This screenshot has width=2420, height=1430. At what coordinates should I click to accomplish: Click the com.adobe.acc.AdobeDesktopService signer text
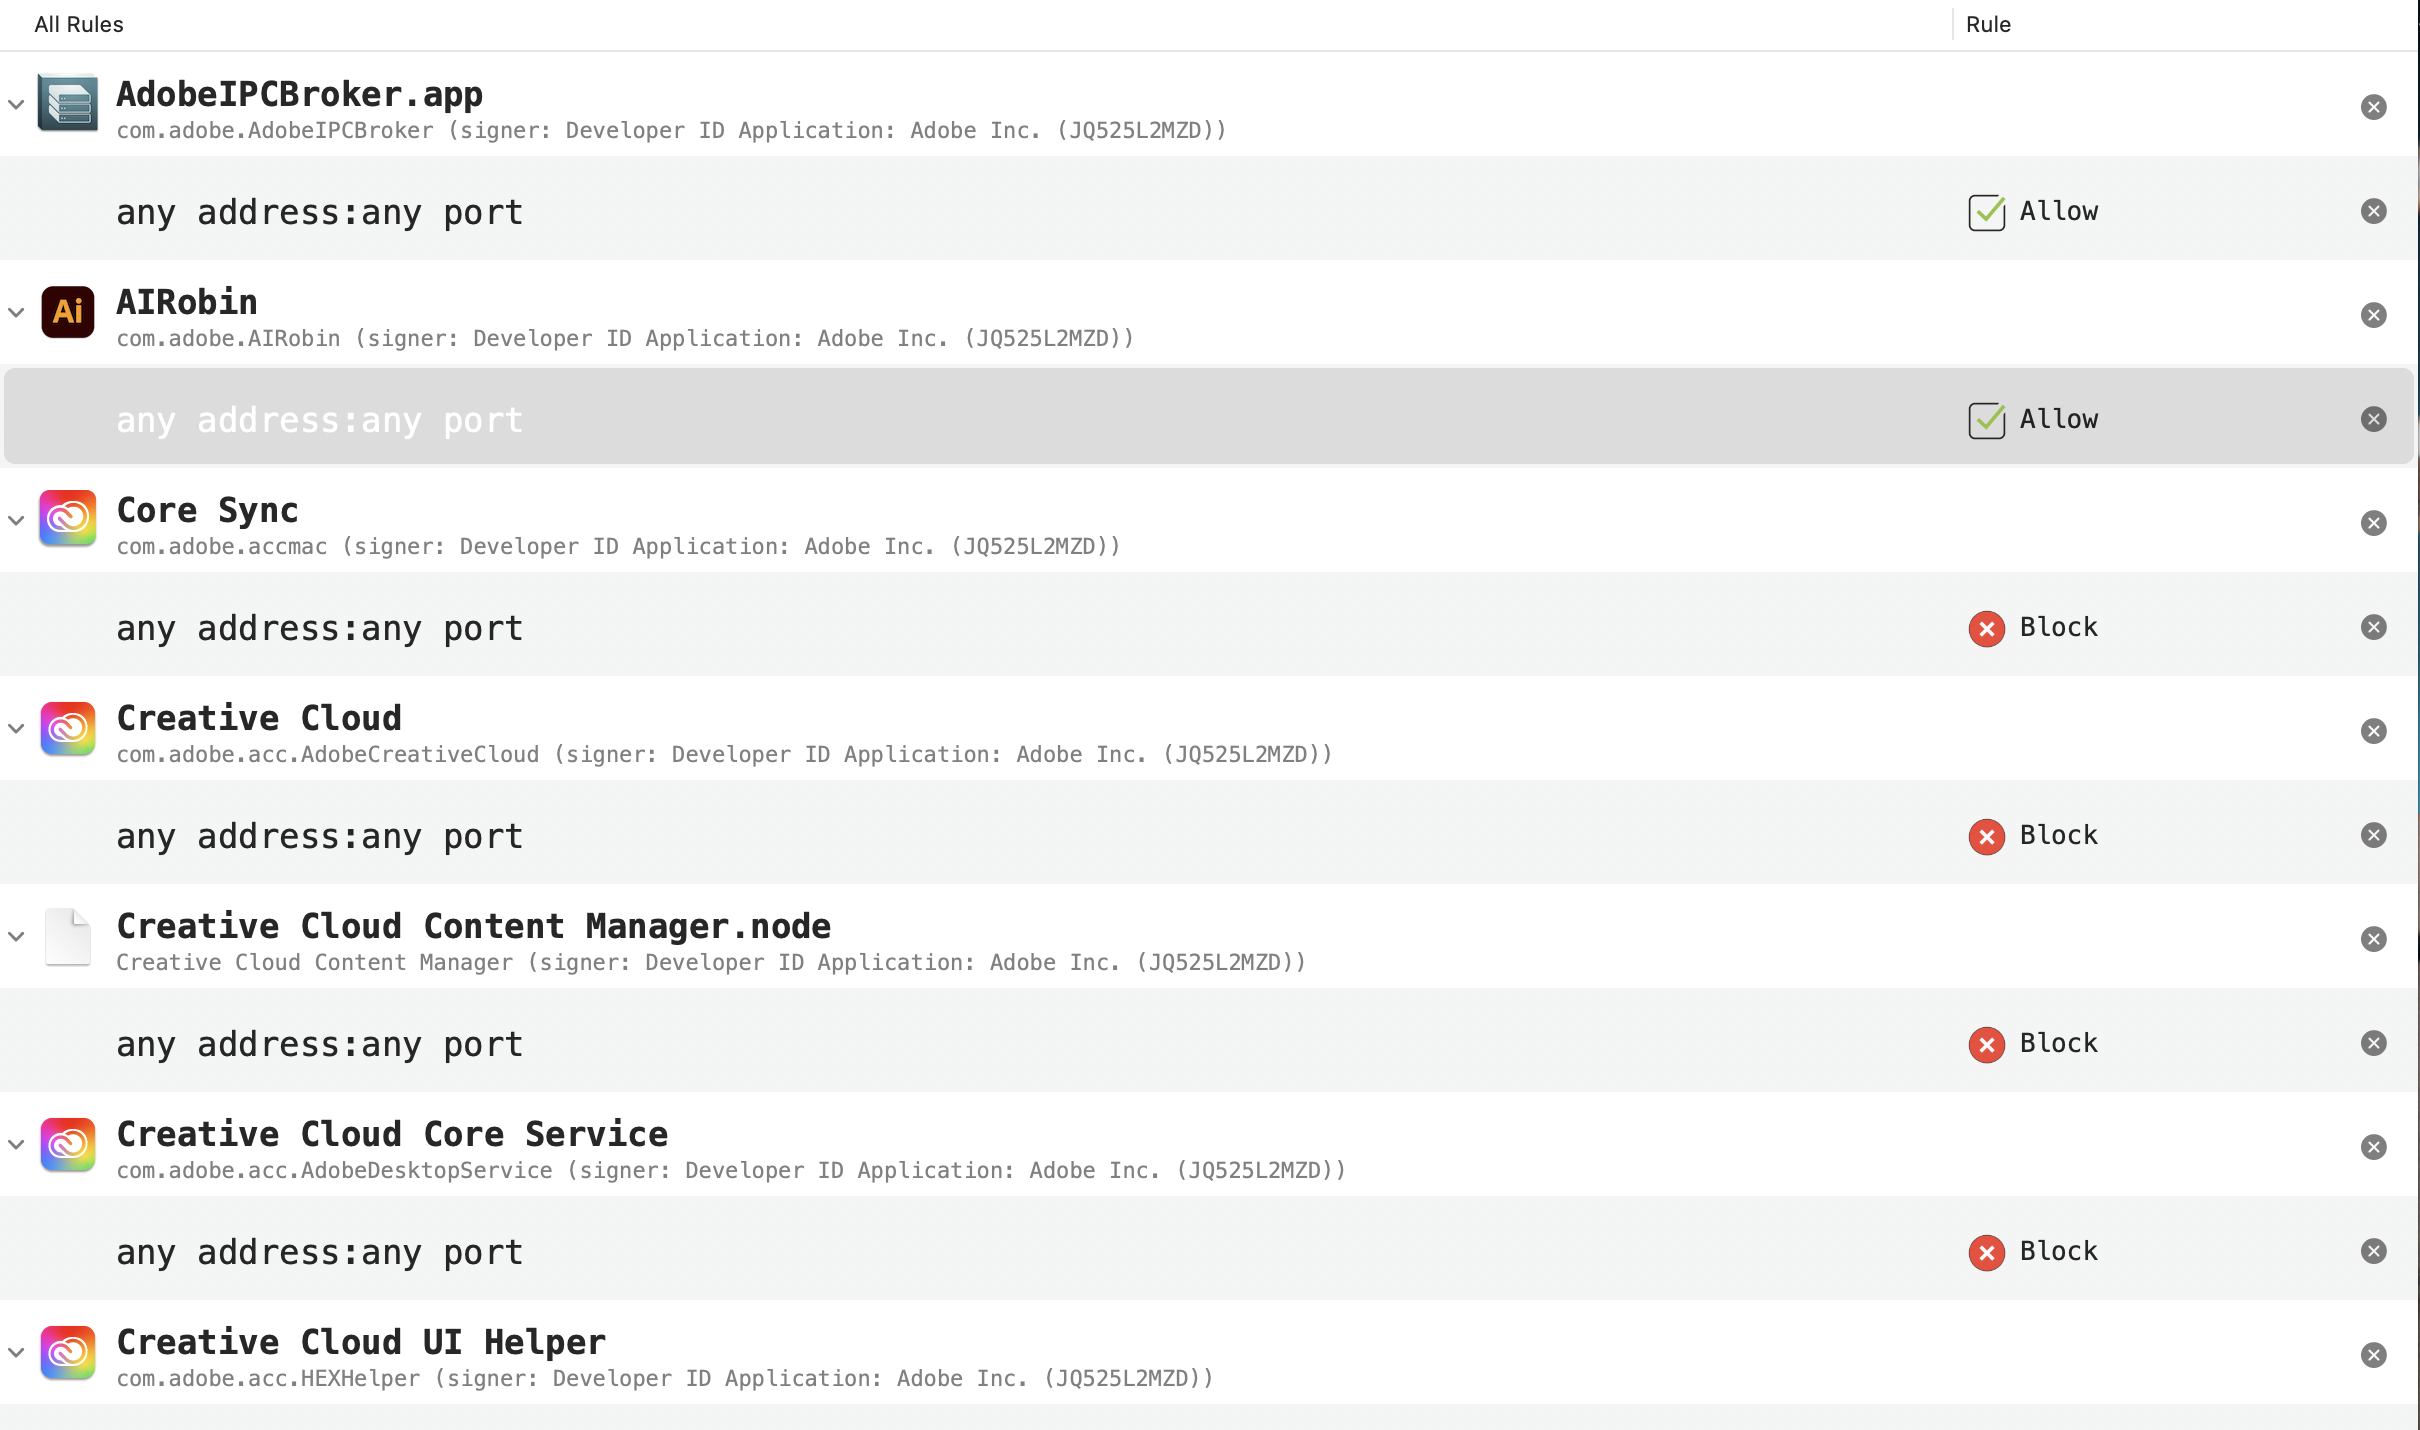[731, 1171]
